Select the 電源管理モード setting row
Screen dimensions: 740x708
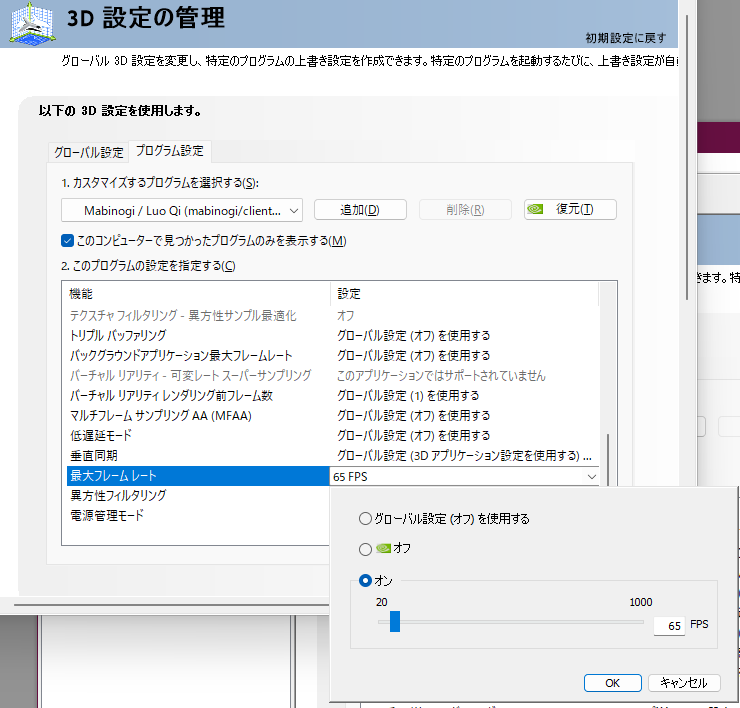[198, 515]
